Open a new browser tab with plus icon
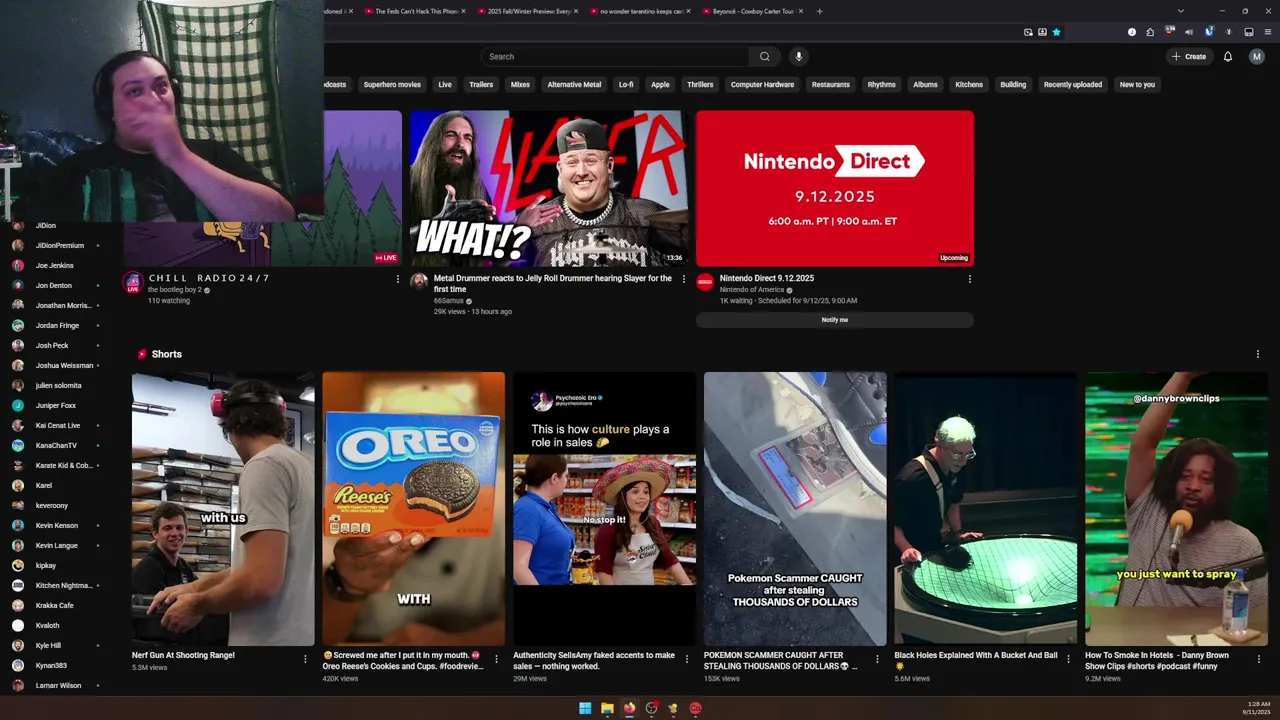The image size is (1280, 720). [819, 11]
